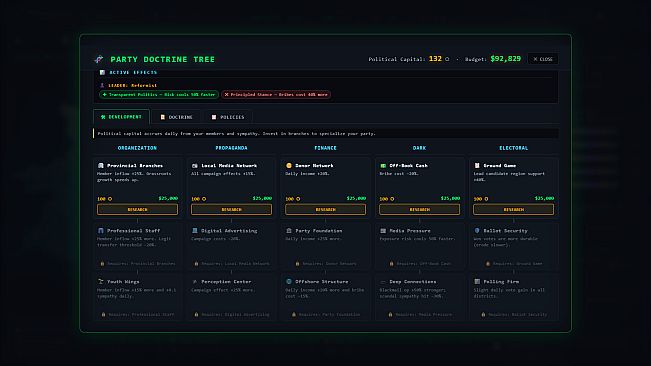Image resolution: width=651 pixels, height=366 pixels.
Task: Click the 132 political capital value
Action: click(x=435, y=59)
